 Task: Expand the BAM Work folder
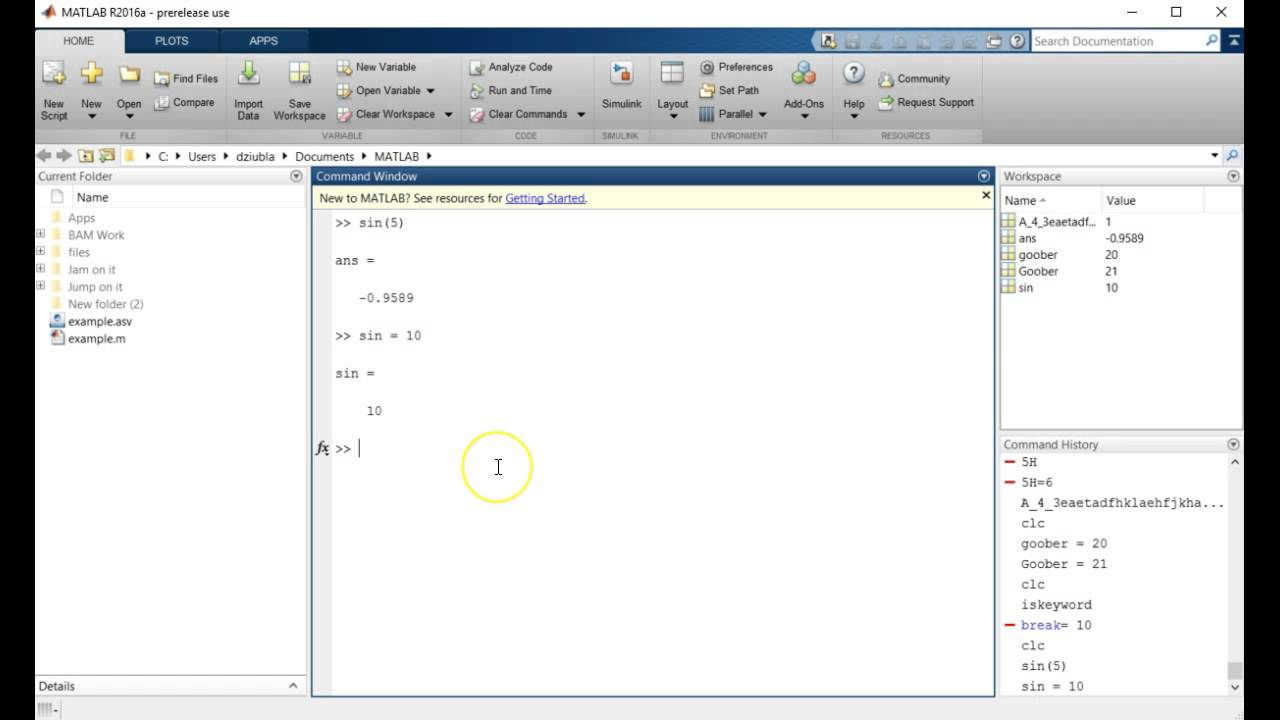tap(41, 235)
